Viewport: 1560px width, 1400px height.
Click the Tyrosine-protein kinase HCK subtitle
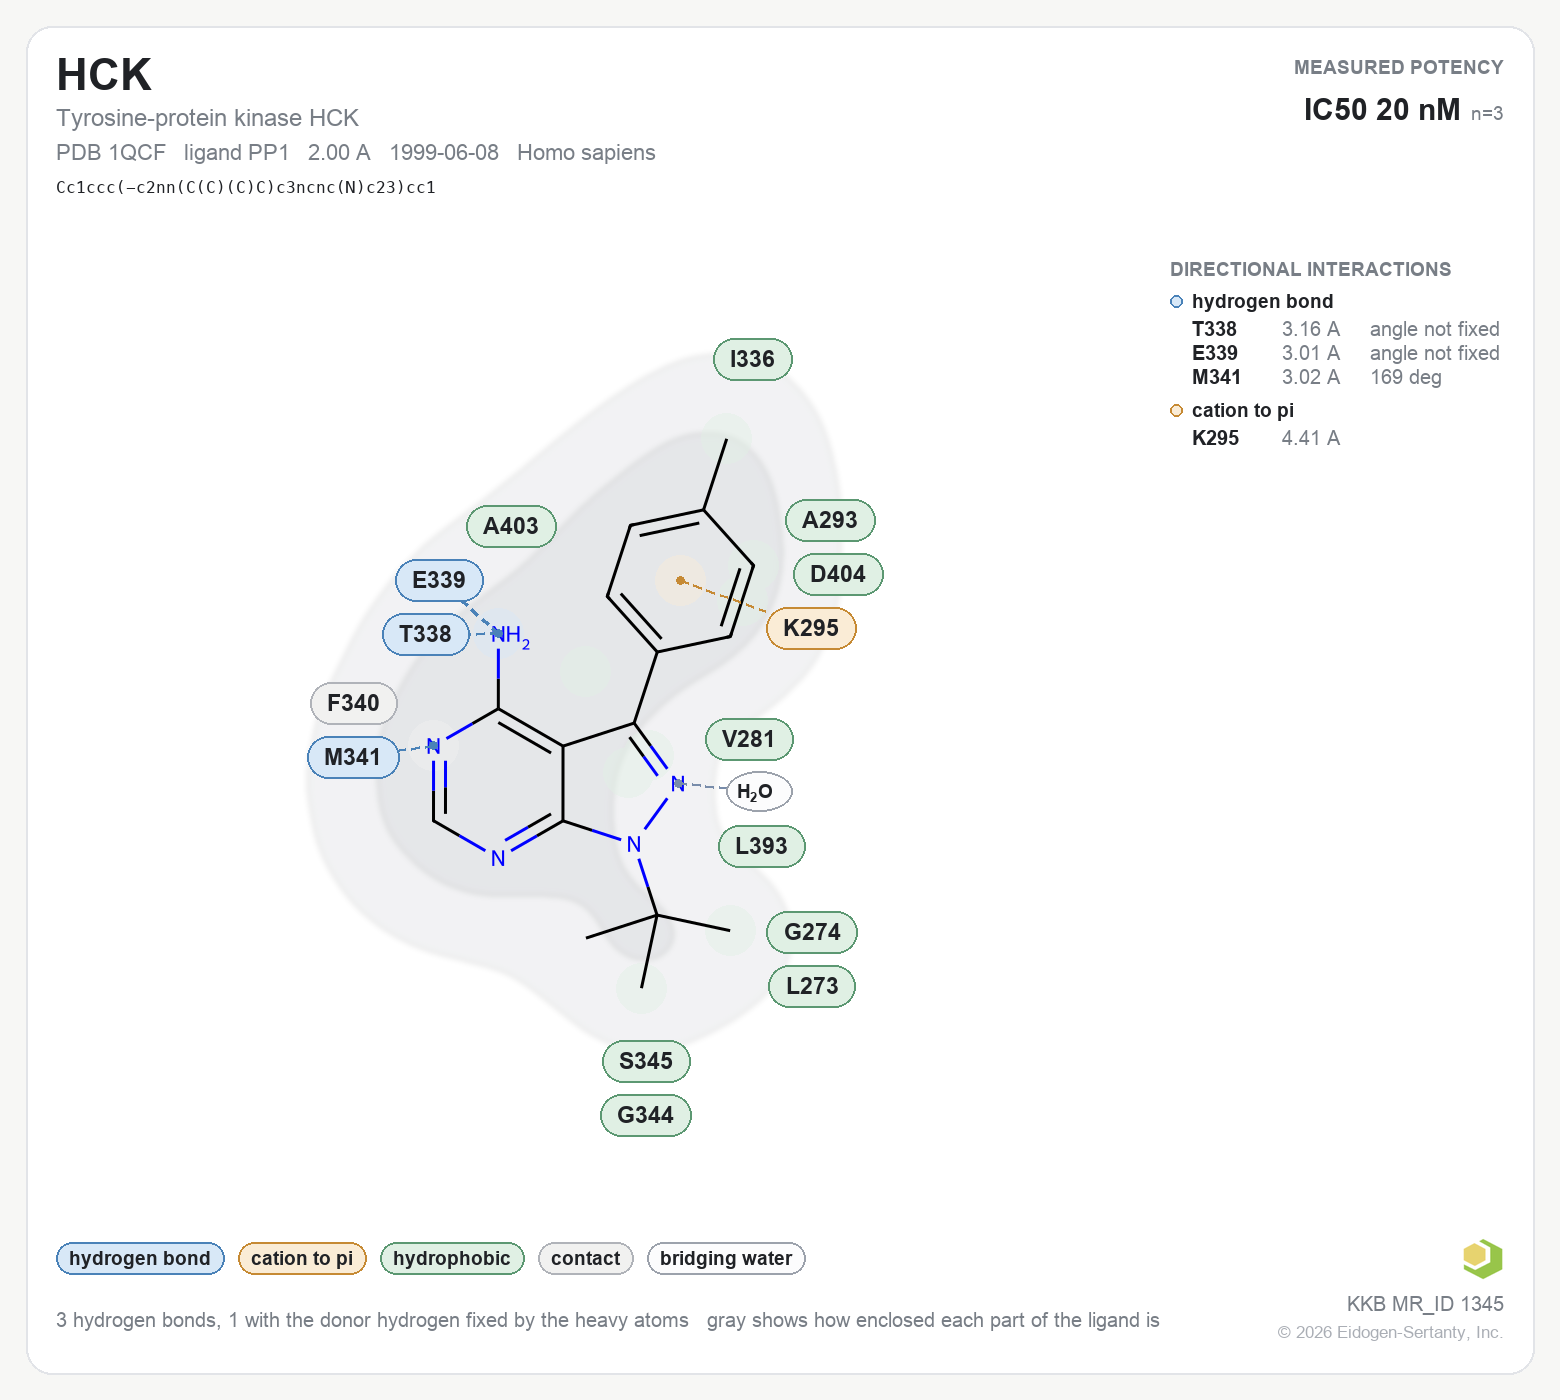click(x=207, y=118)
